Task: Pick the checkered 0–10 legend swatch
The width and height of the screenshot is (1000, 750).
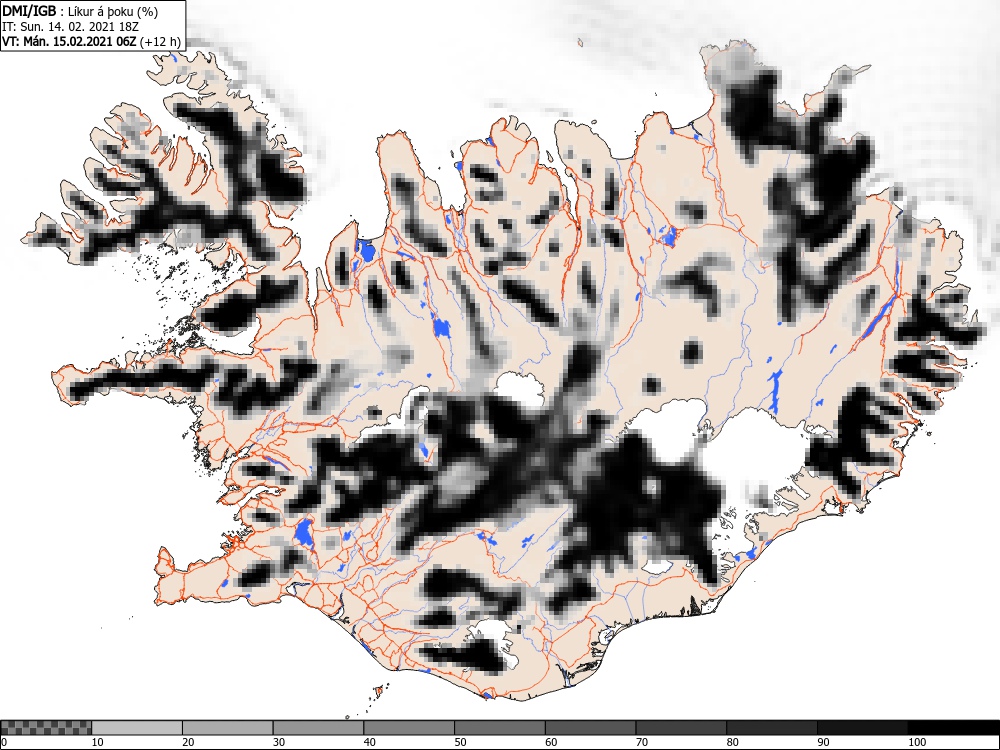Action: [x=47, y=728]
